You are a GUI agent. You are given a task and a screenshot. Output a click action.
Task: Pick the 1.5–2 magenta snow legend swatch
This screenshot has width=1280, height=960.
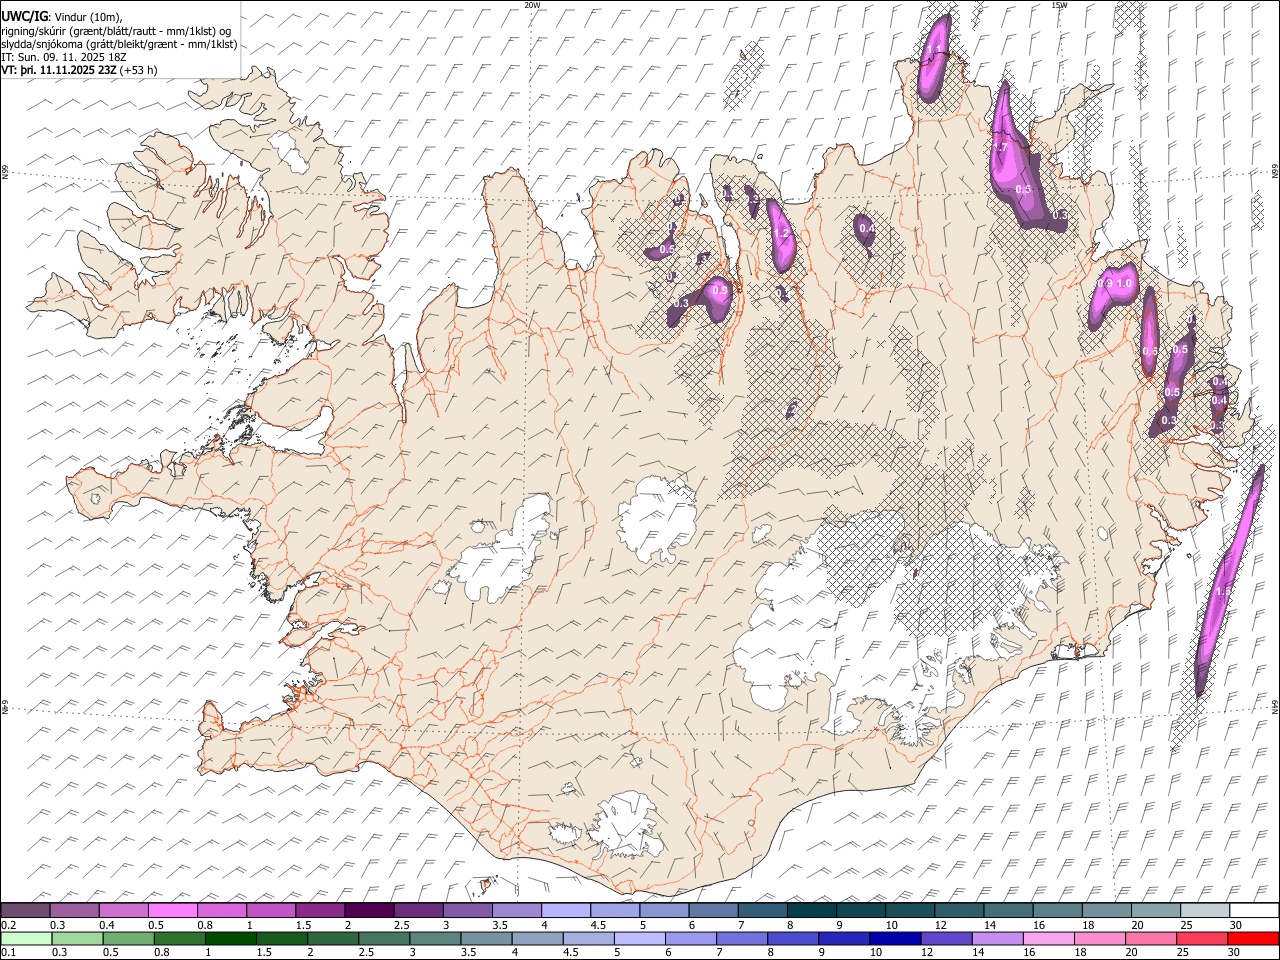point(320,911)
